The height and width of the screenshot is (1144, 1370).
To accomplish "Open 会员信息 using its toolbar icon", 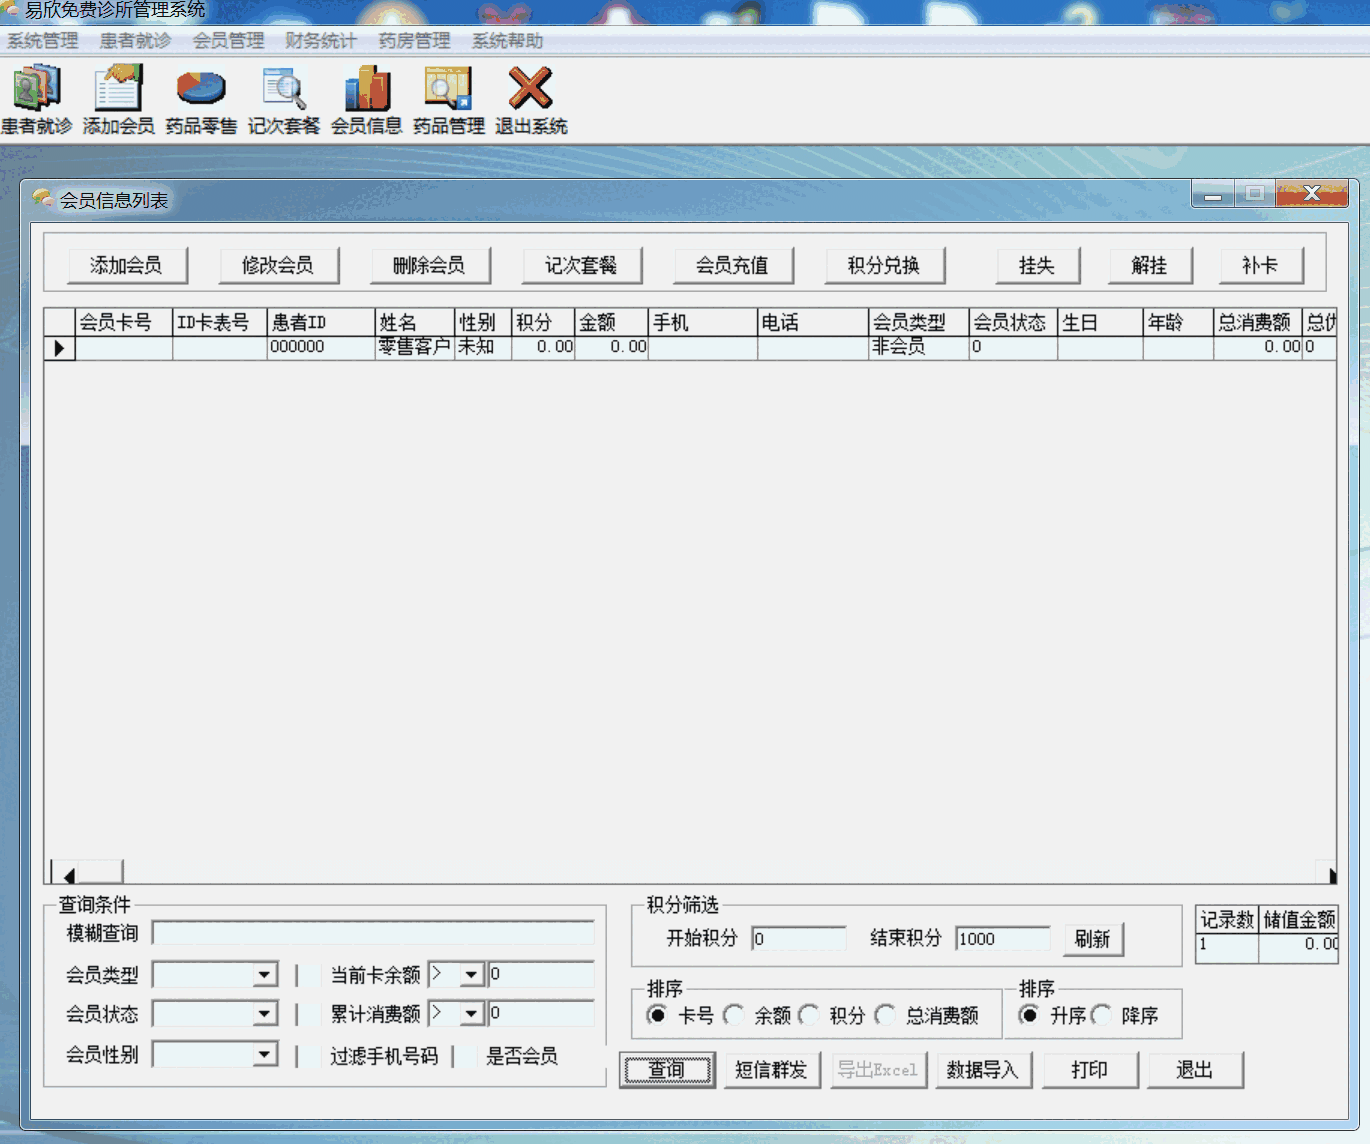I will coord(366,95).
